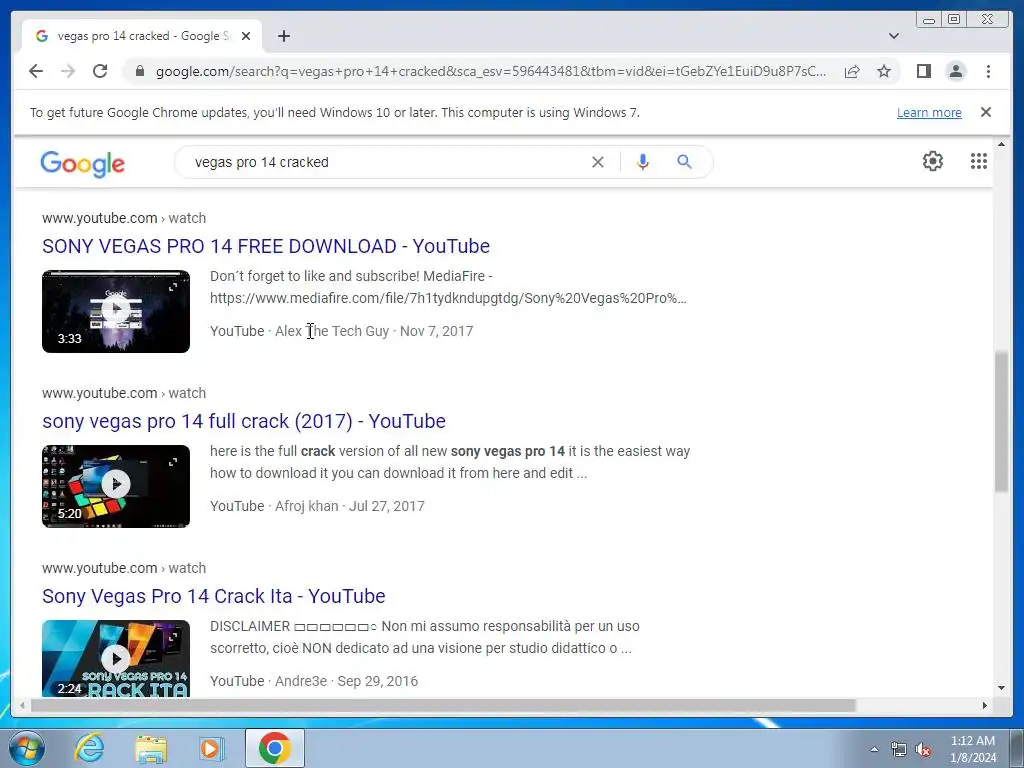
Task: Click the vertical scrollbar thumb
Action: coord(1001,421)
